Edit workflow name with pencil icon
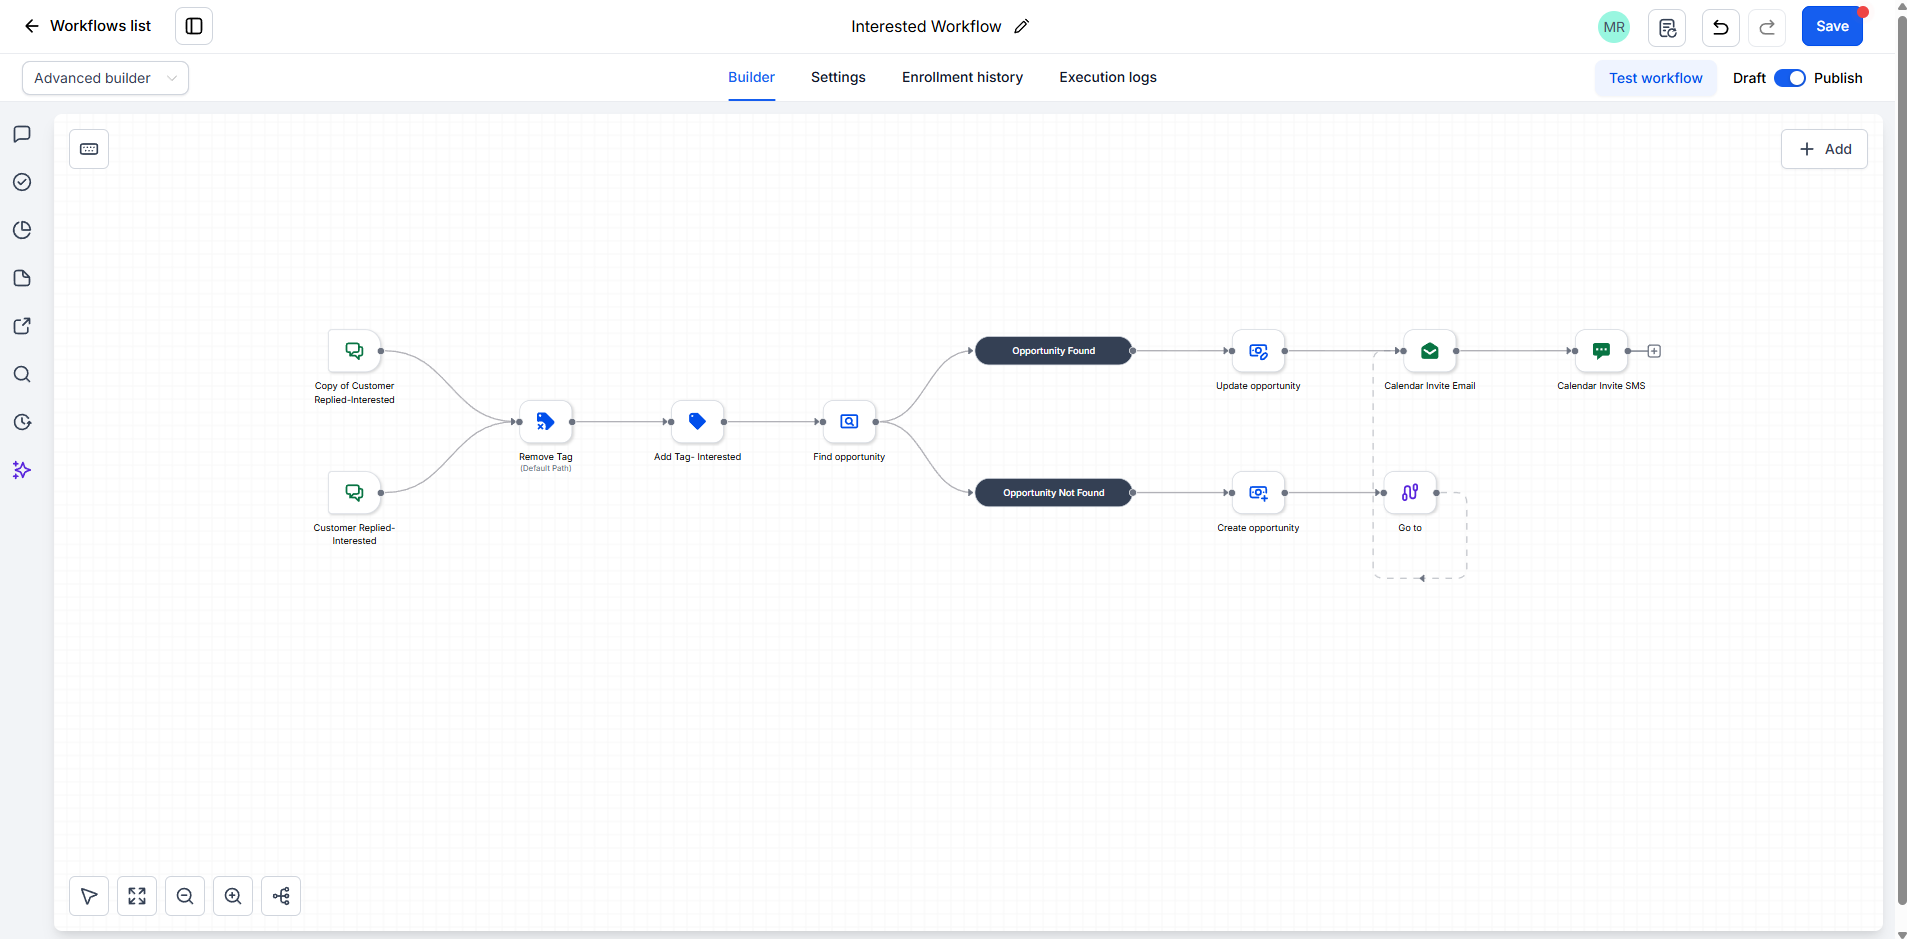Image resolution: width=1907 pixels, height=939 pixels. pos(1021,26)
